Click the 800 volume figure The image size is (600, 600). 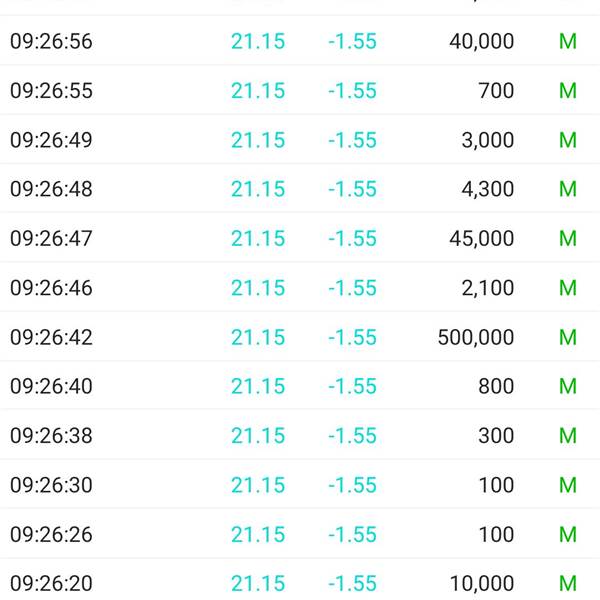coord(496,386)
